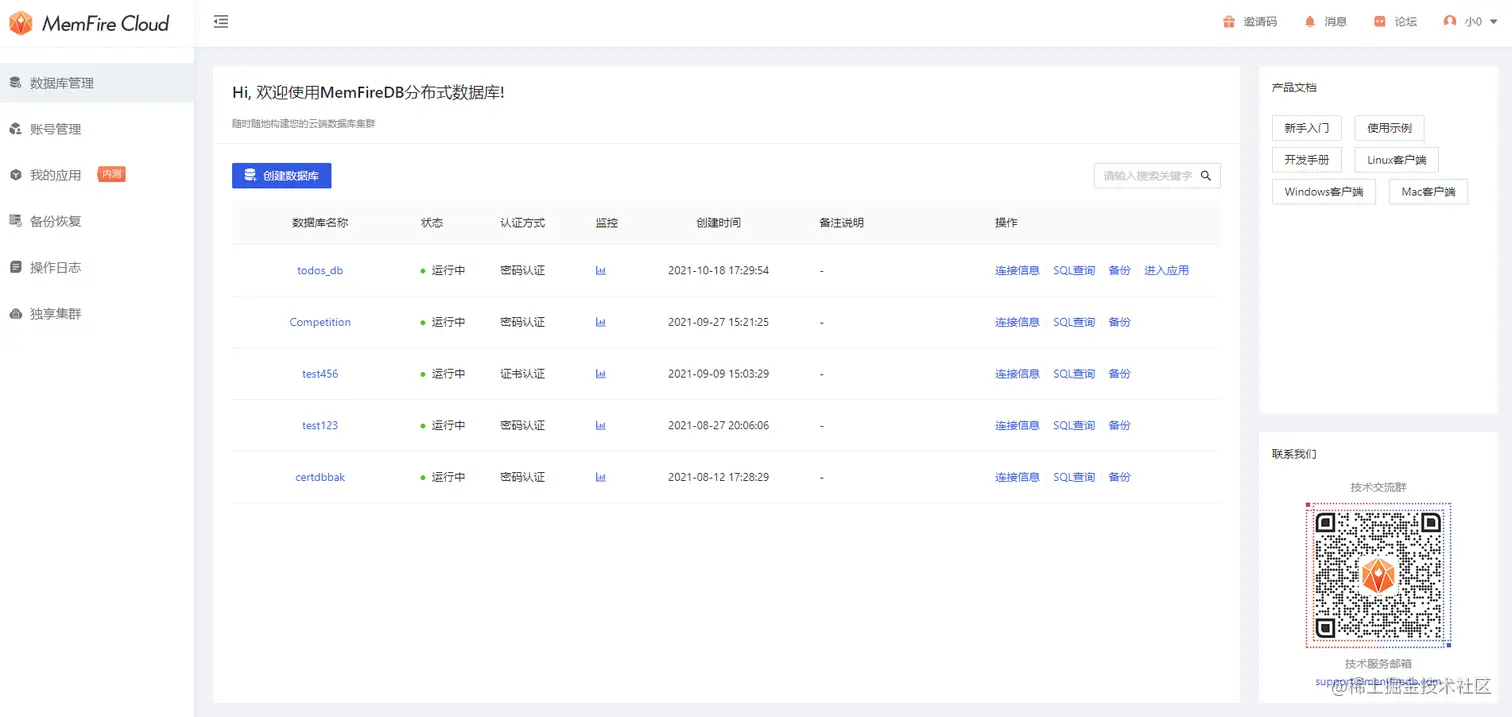Image resolution: width=1512 pixels, height=717 pixels.
Task: Click the 内测 badge
Action: click(111, 174)
